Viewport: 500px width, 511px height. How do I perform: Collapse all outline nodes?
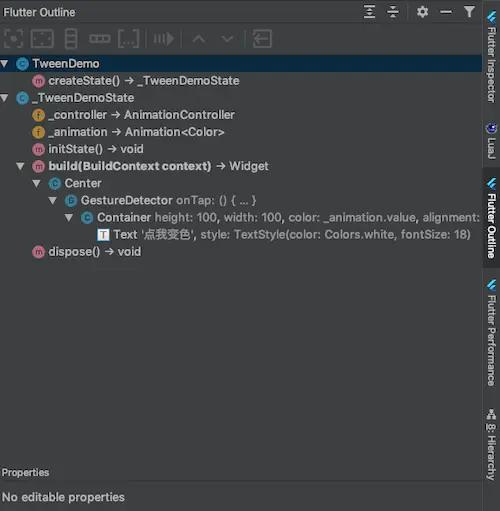coord(393,12)
